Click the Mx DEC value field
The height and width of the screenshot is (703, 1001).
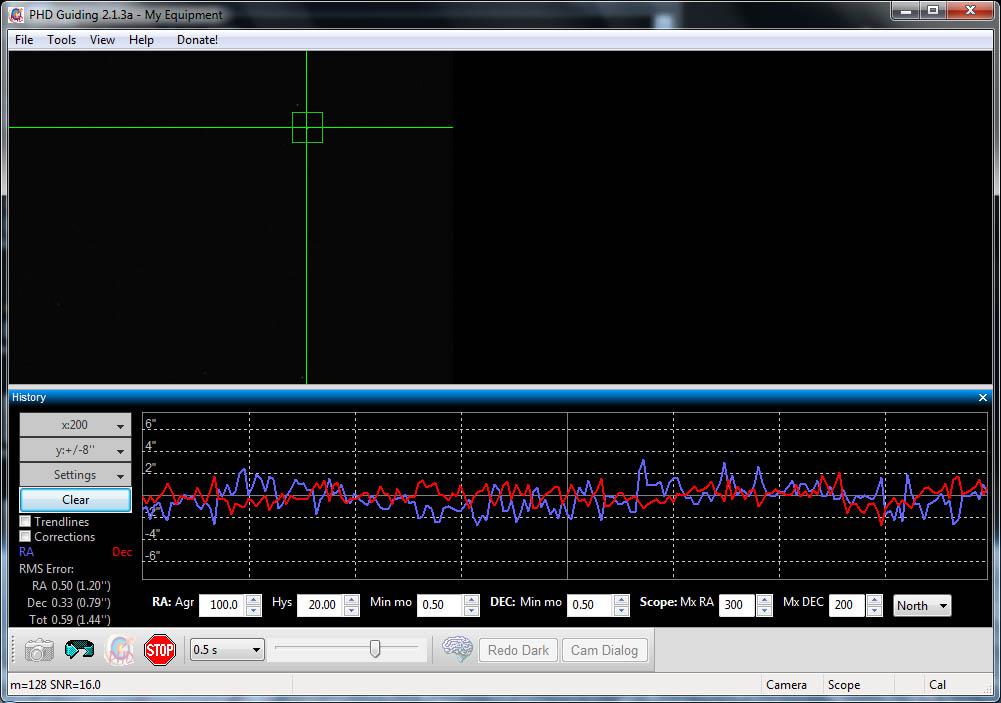(848, 605)
